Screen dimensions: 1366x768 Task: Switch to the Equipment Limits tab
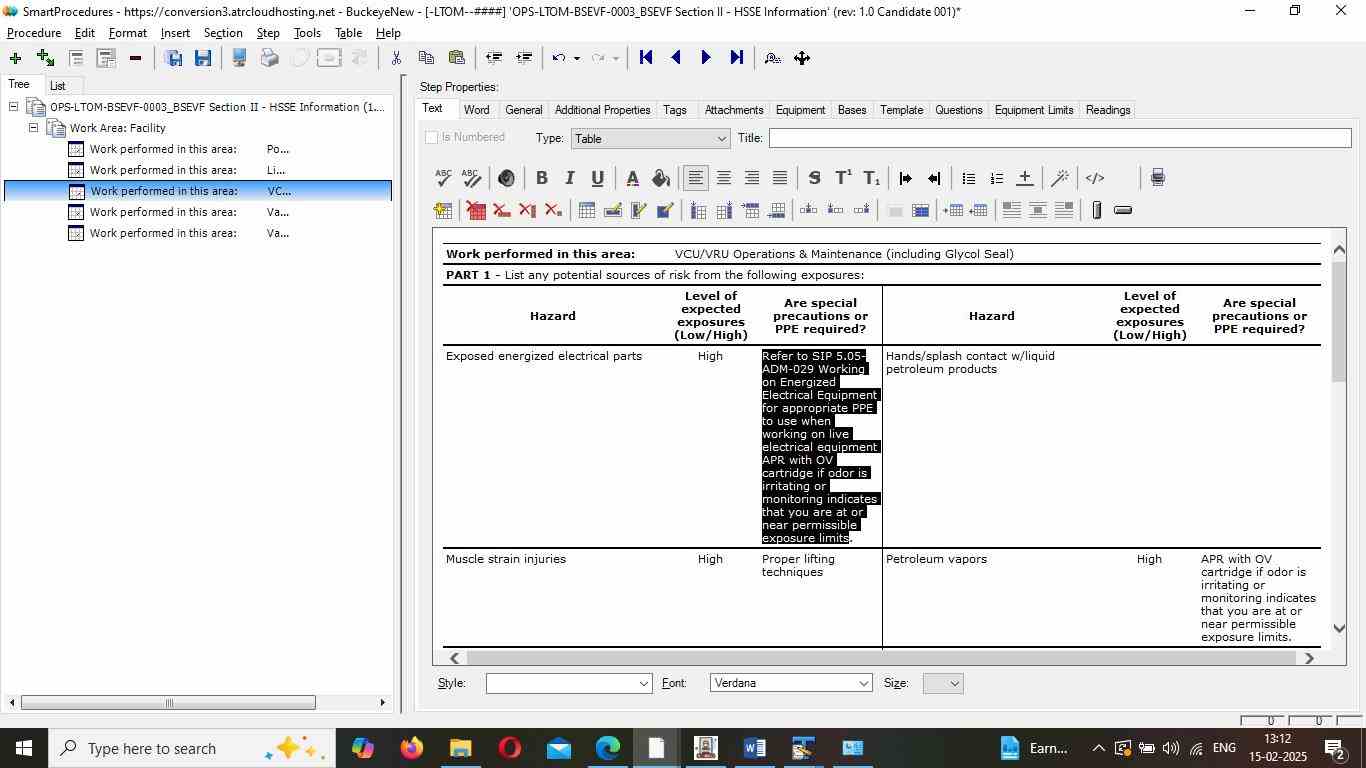point(1034,110)
